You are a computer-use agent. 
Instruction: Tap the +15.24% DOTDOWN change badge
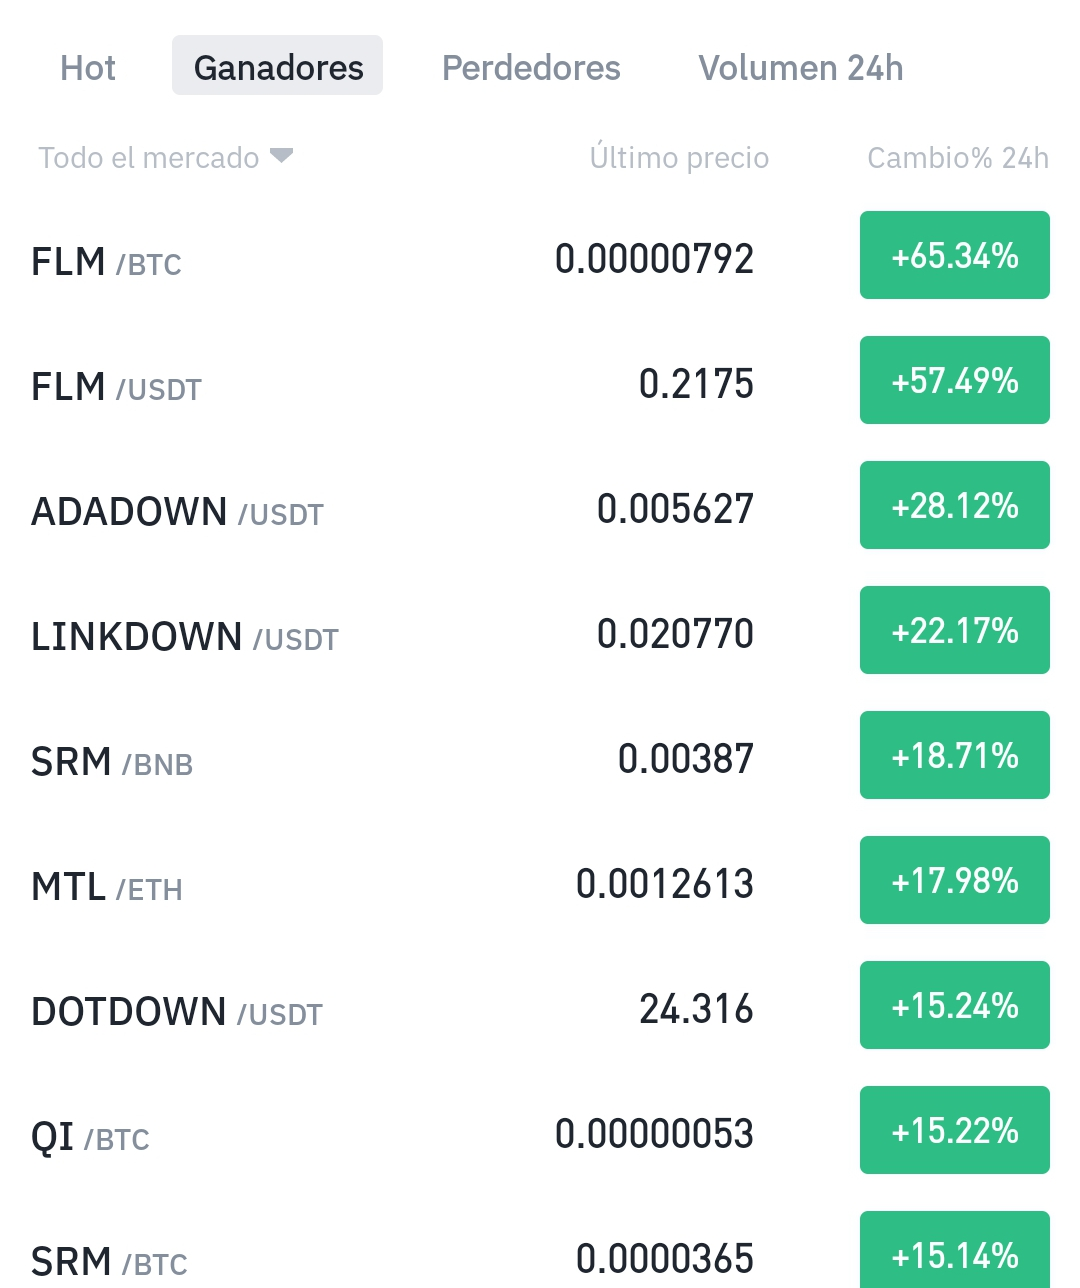pyautogui.click(x=955, y=1005)
